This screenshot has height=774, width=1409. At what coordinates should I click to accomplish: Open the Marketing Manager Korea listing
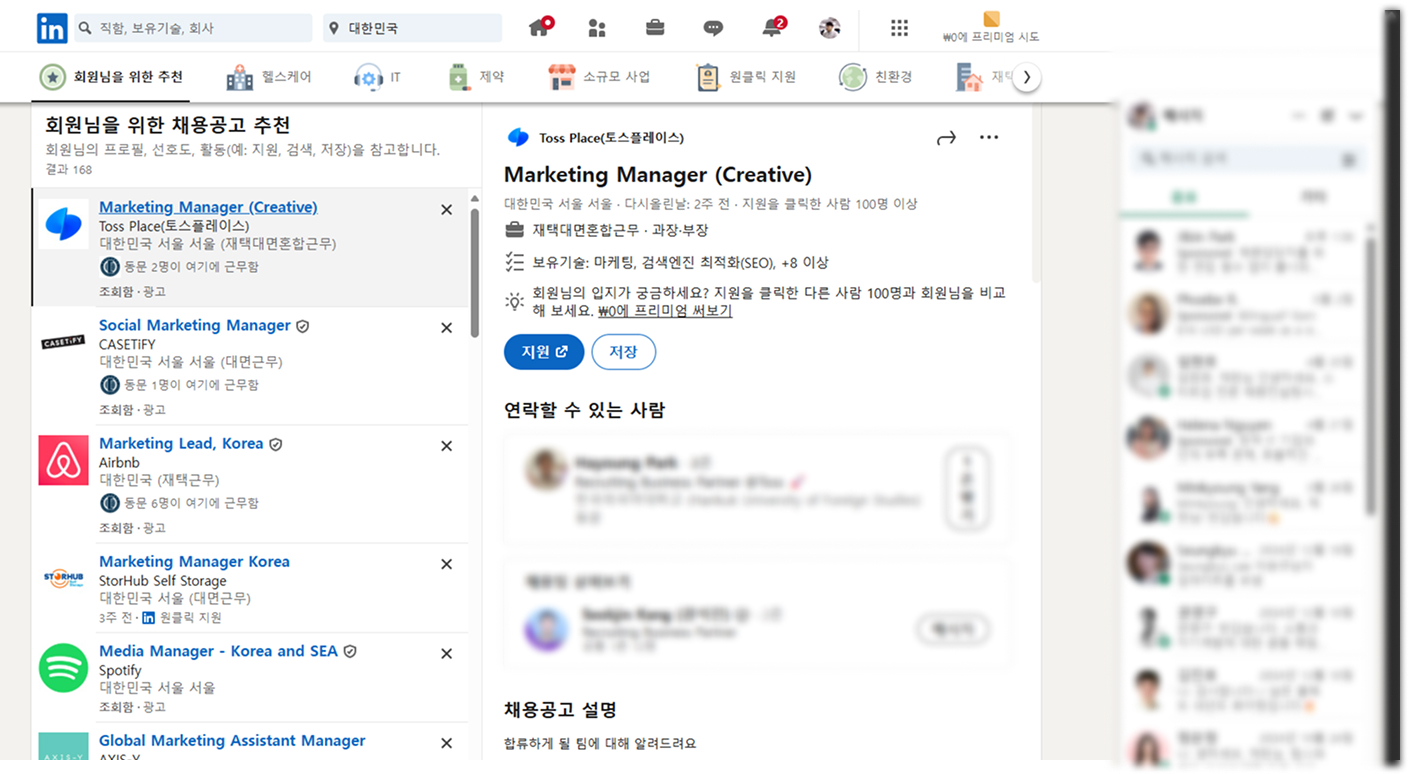coord(194,561)
